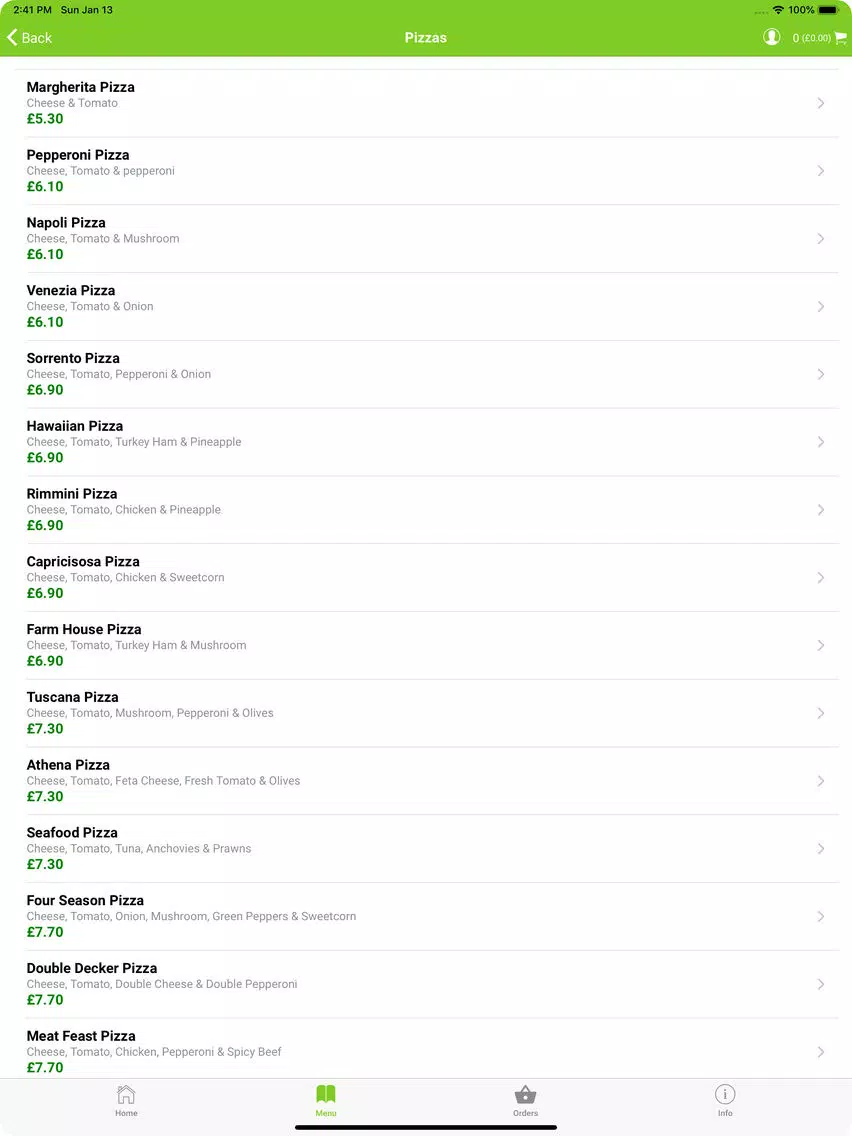This screenshot has width=852, height=1136.
Task: Tap the Back arrow button
Action: 29,38
